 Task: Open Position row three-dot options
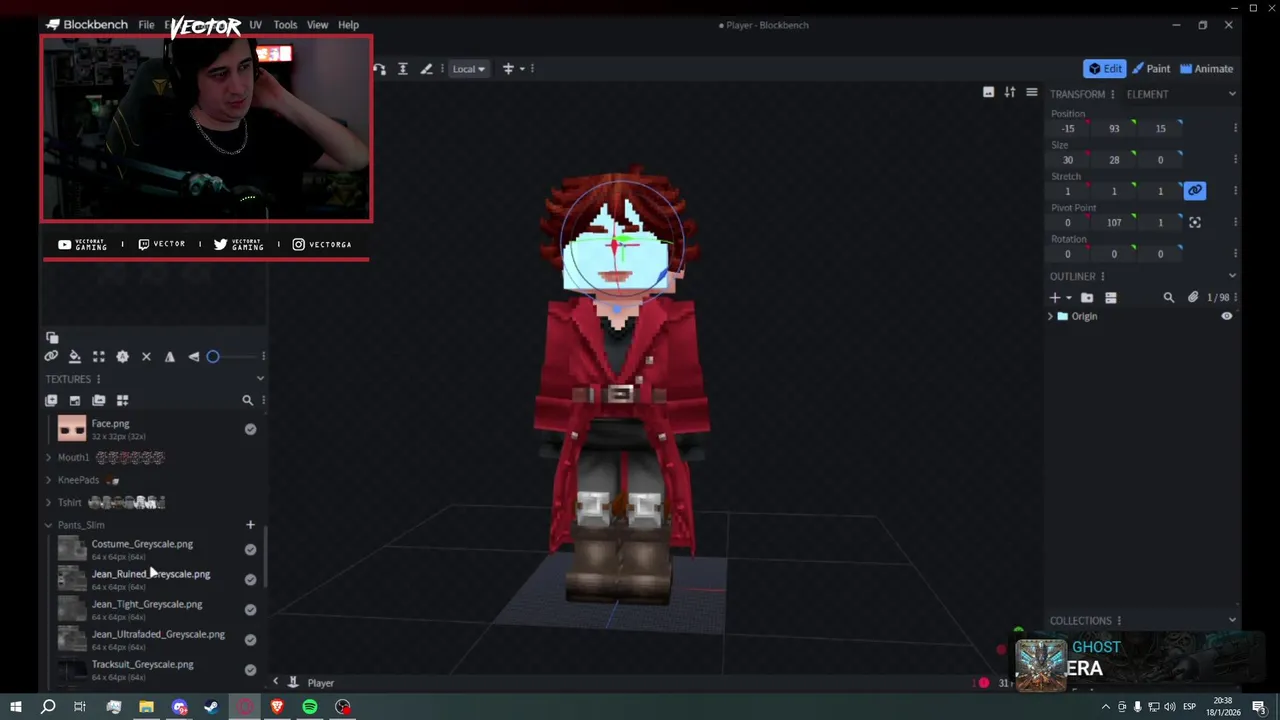coord(1235,128)
